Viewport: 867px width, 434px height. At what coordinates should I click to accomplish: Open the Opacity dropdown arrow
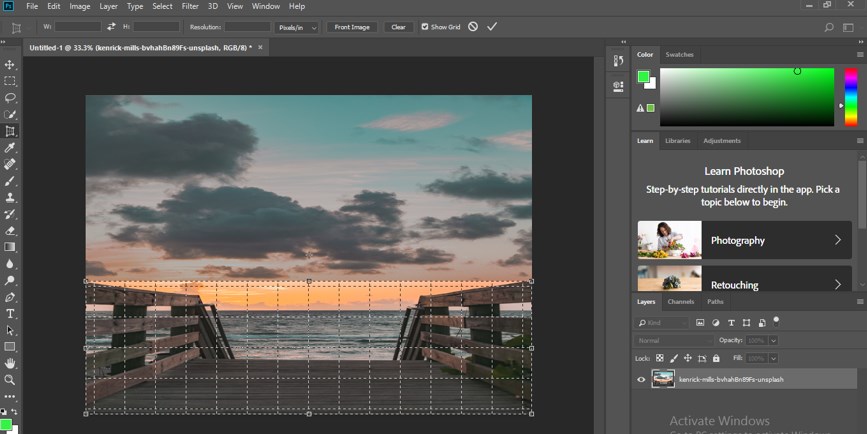(773, 341)
